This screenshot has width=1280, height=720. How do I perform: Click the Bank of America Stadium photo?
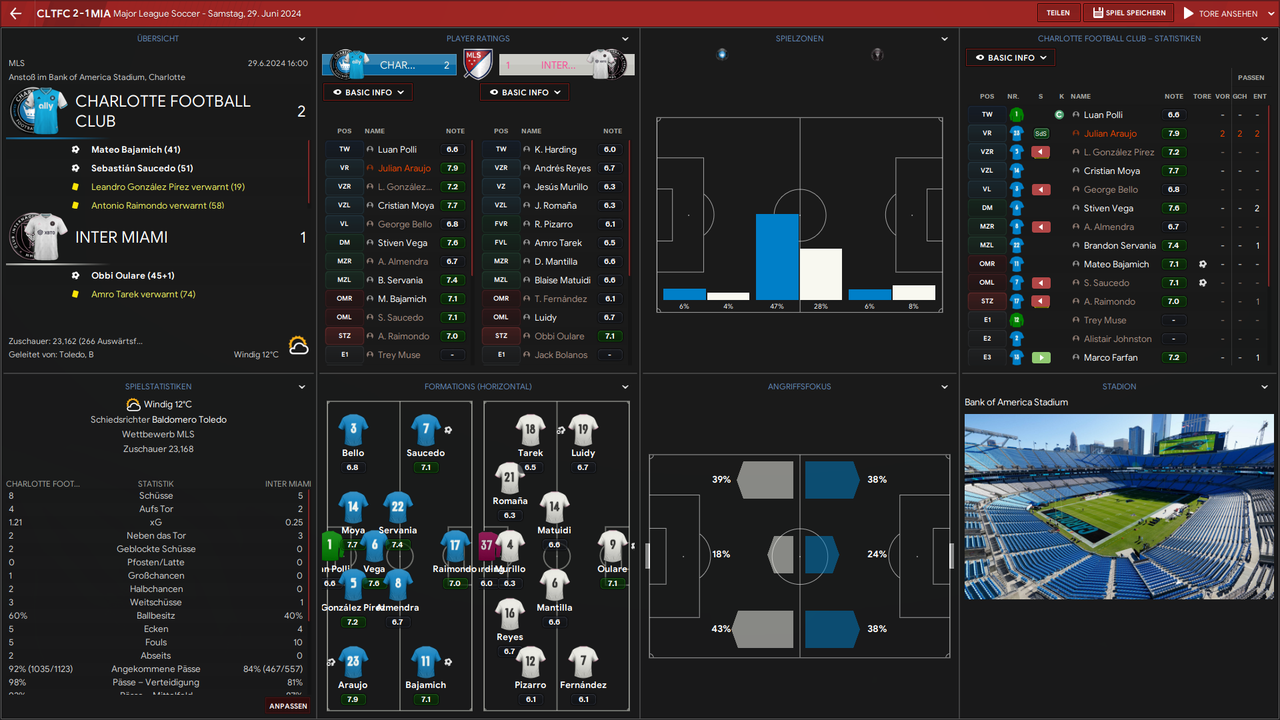point(1118,507)
